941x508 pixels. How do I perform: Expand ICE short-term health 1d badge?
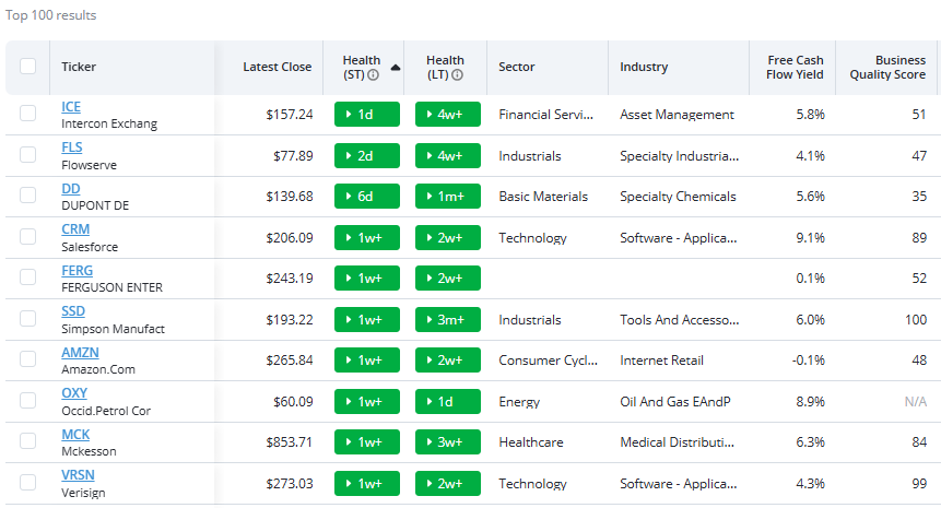tap(367, 114)
